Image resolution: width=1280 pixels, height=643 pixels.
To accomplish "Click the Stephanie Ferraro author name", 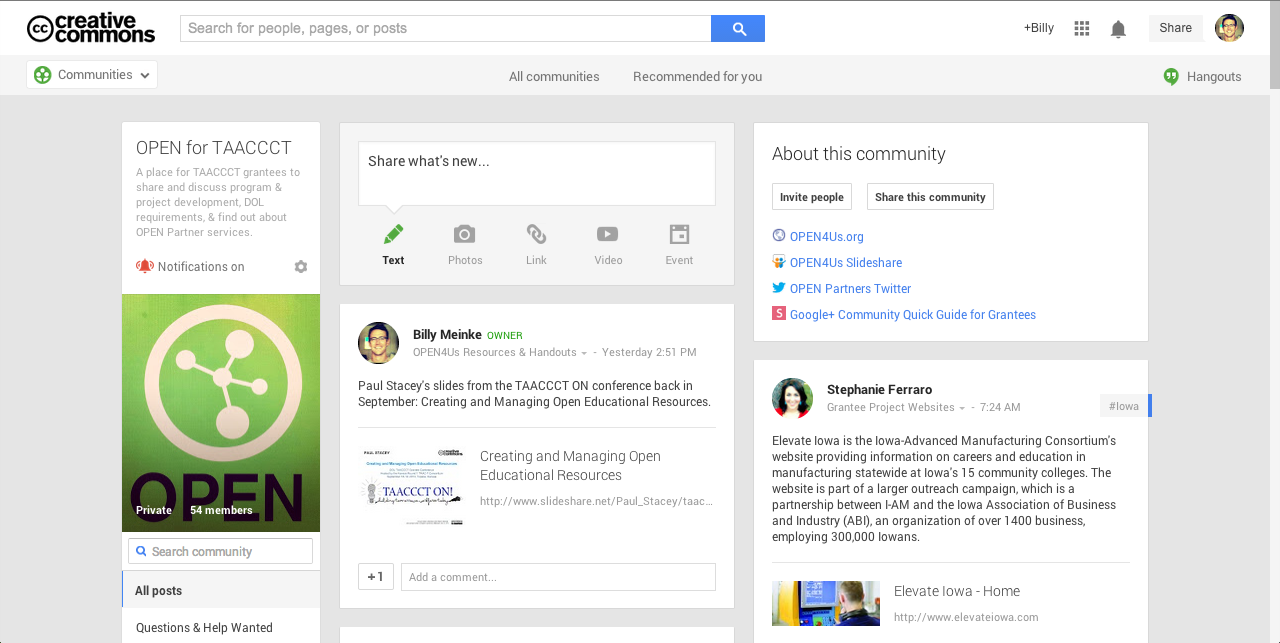I will [x=879, y=390].
